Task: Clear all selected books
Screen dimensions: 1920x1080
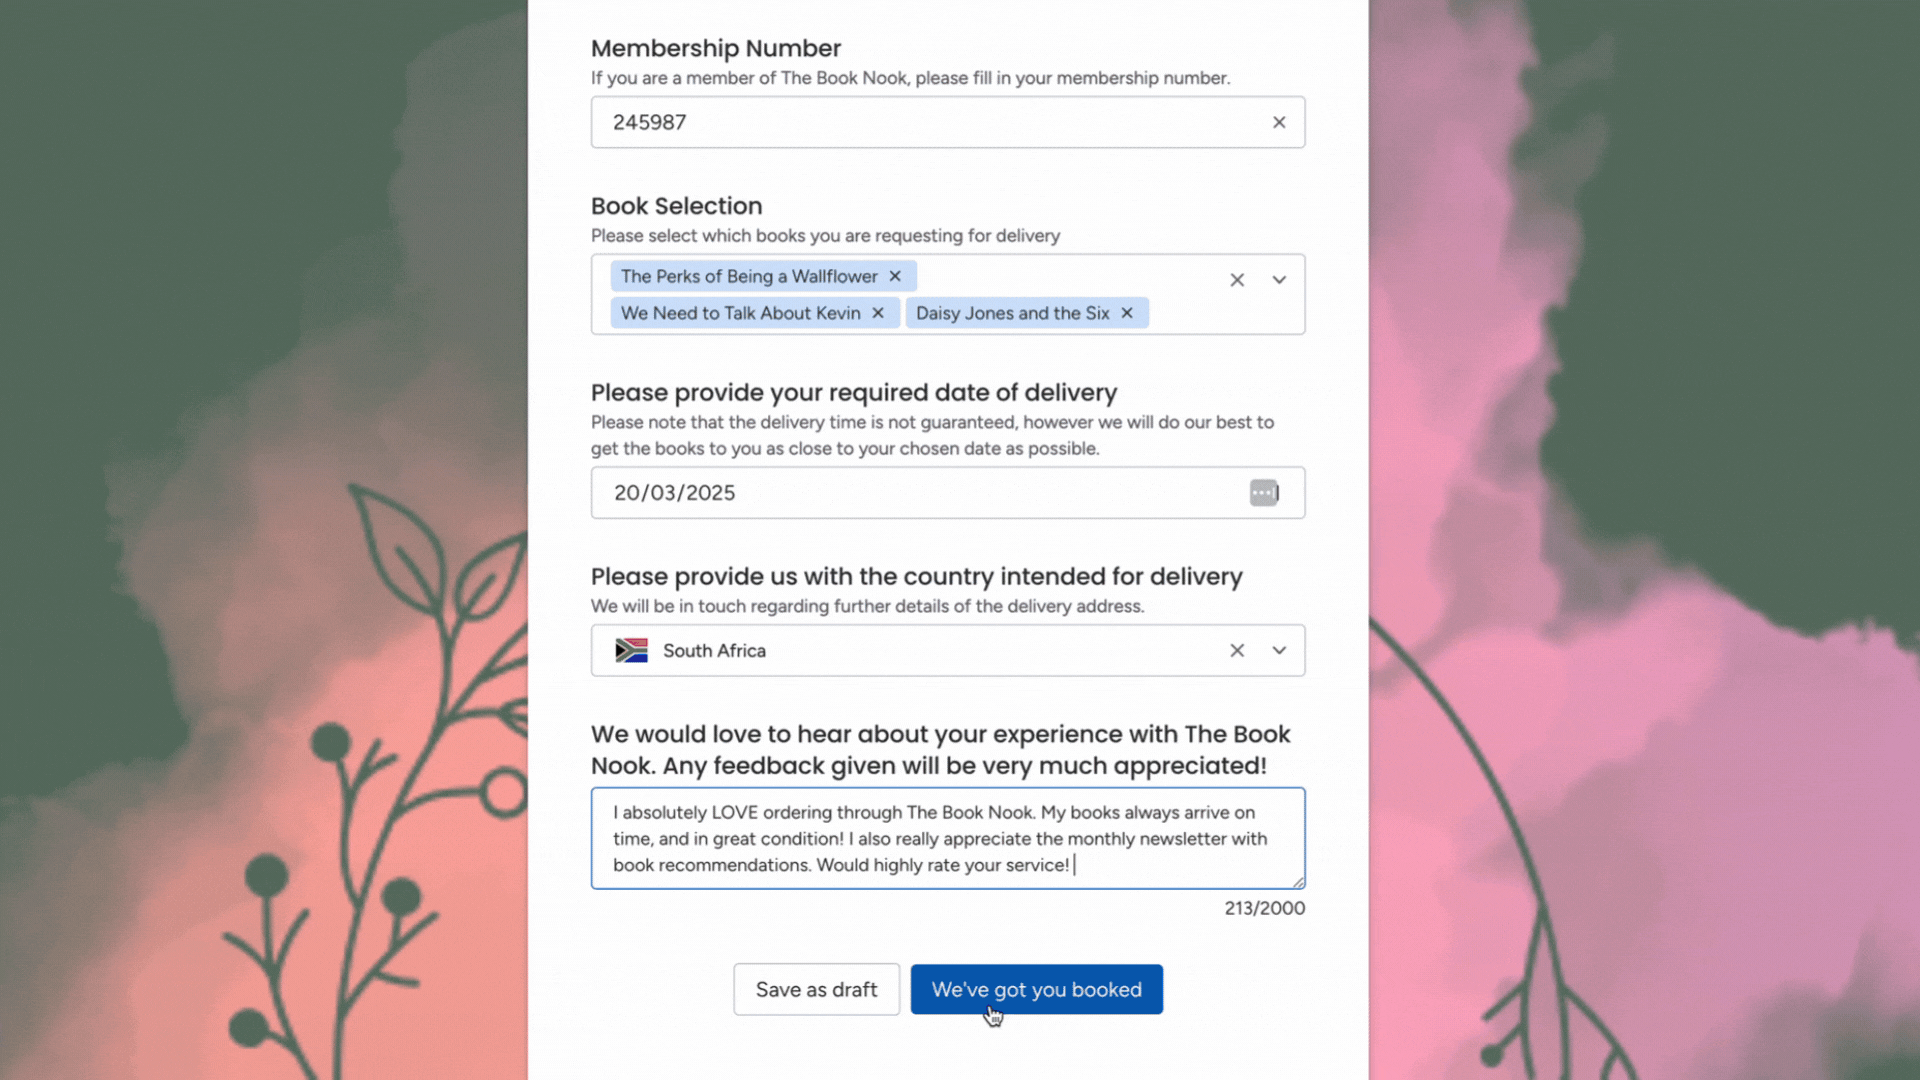Action: click(x=1237, y=280)
